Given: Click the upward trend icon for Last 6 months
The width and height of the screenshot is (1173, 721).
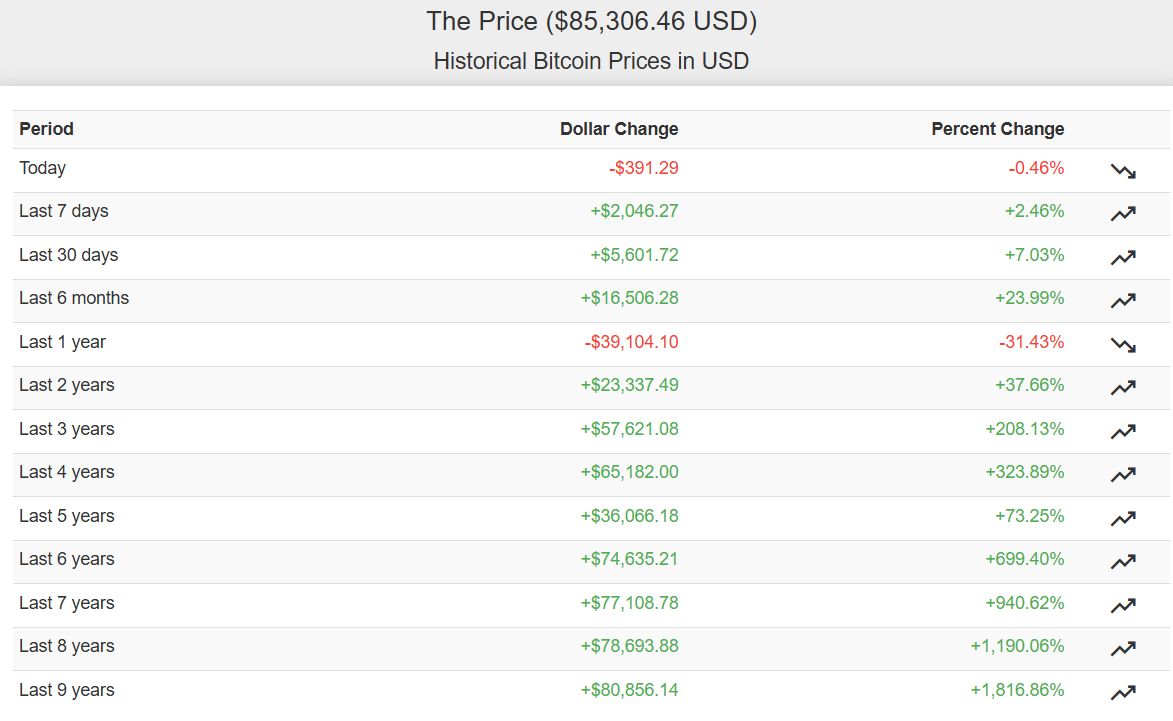Looking at the screenshot, I should coord(1123,301).
